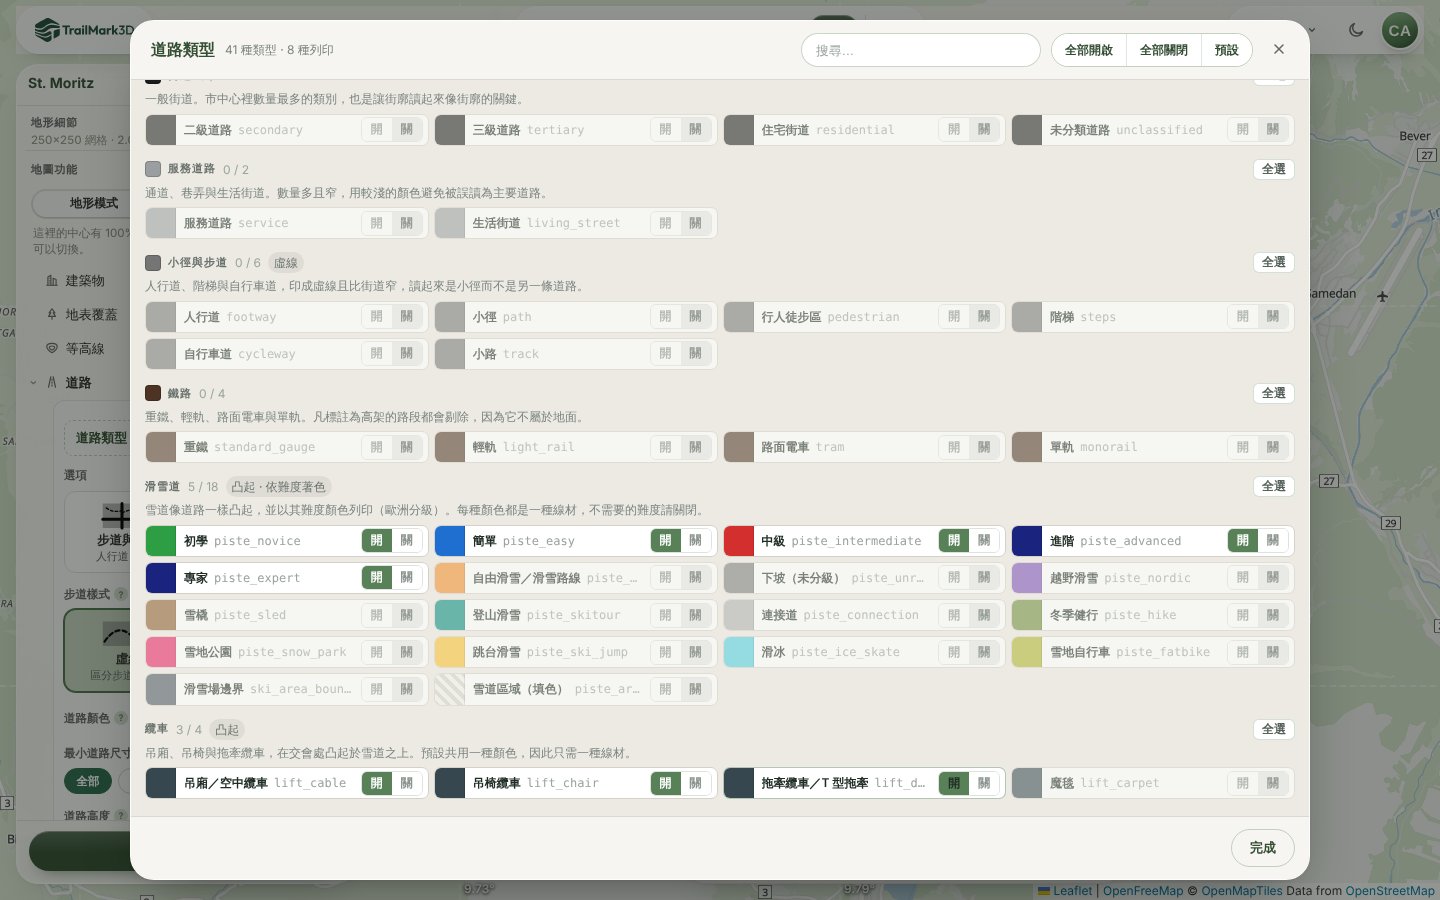Click the 建築物 layer icon in sidebar
Screen dimensions: 1440x900
pyautogui.click(x=52, y=281)
